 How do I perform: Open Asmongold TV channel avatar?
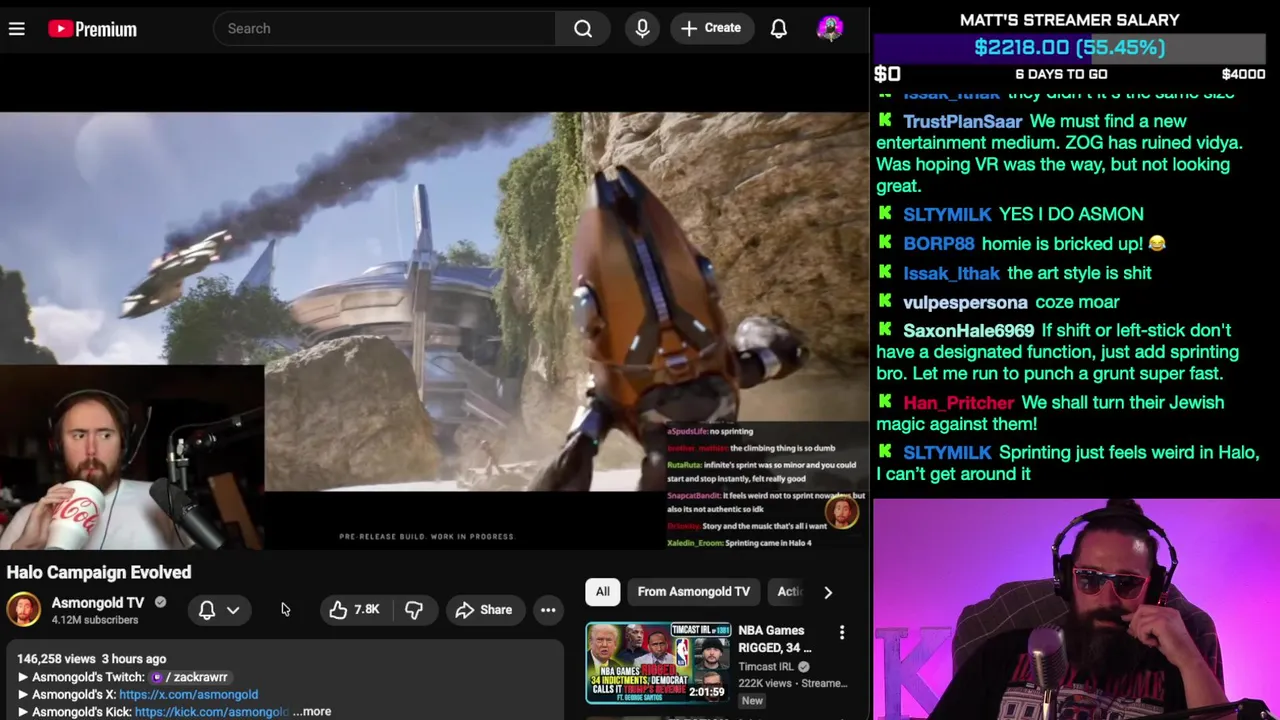[24, 609]
